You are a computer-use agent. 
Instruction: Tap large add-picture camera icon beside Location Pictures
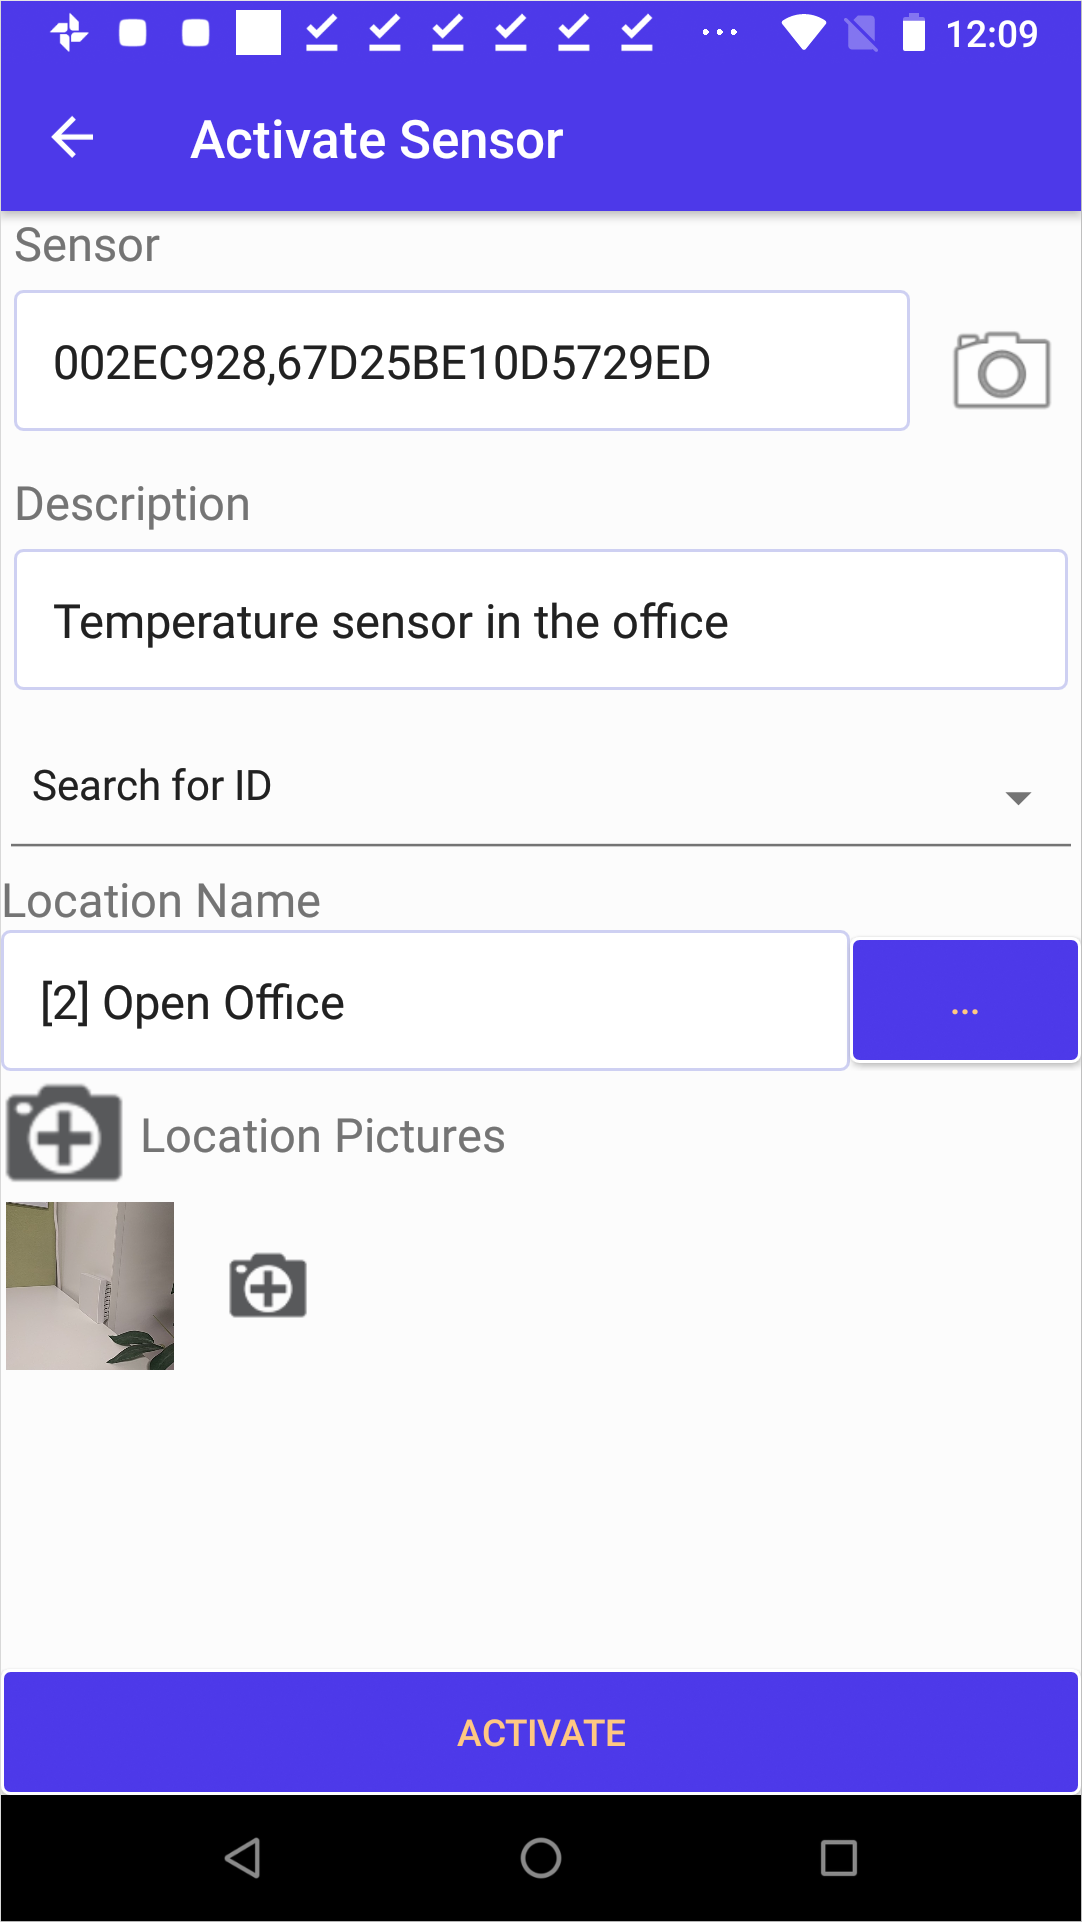[64, 1134]
